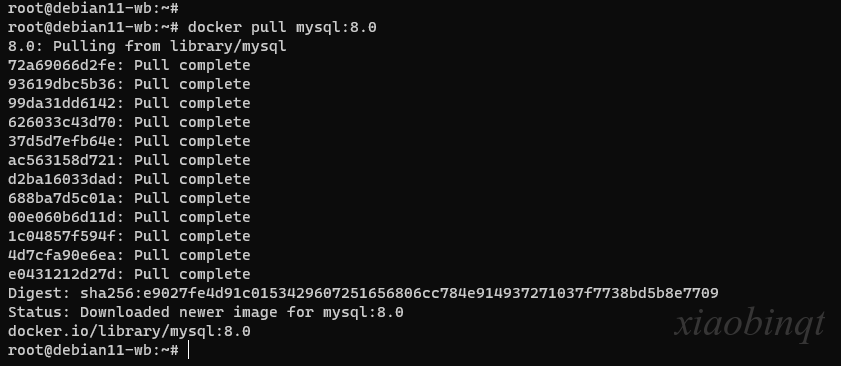Click the d2ba16033dad layer ID
The height and width of the screenshot is (366, 841).
coord(62,179)
